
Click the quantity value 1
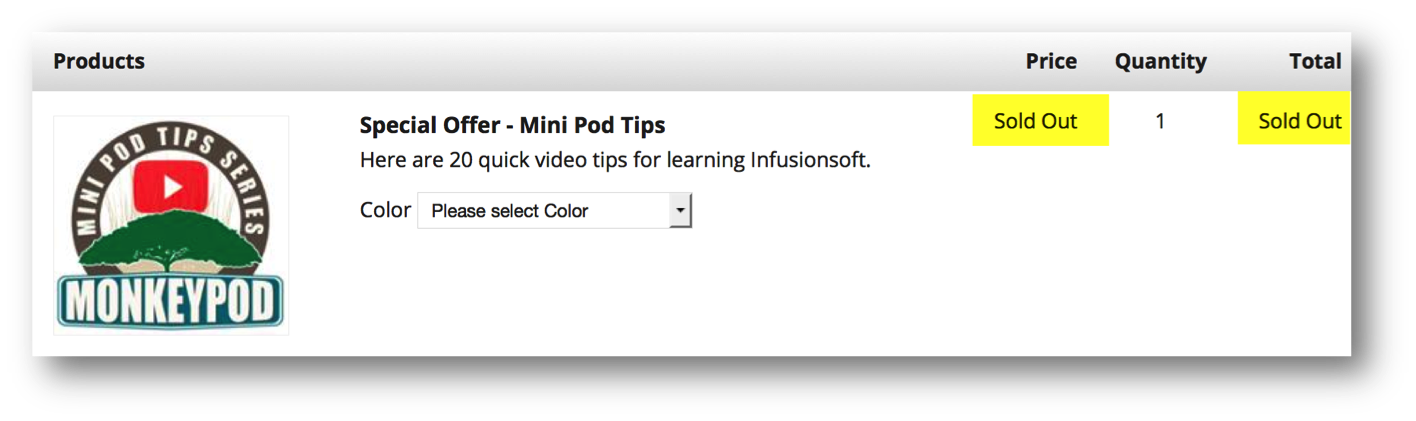[x=1160, y=121]
